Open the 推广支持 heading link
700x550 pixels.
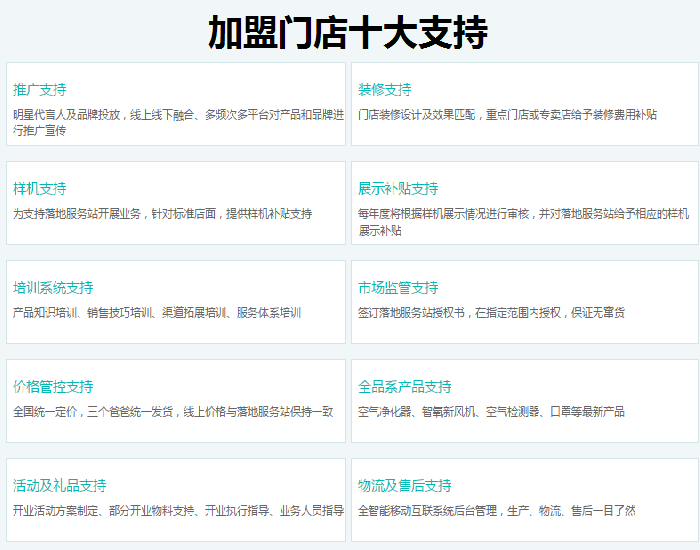(40, 90)
